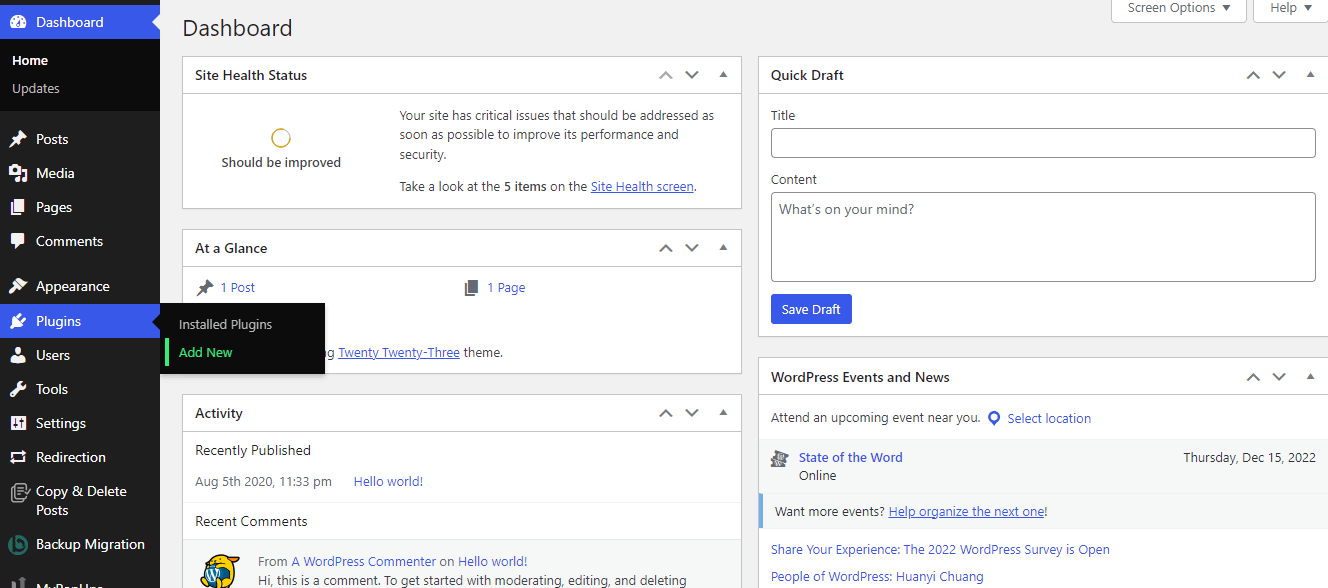Open Comments via the speech bubble icon
This screenshot has height=588, width=1328.
pyautogui.click(x=20, y=241)
